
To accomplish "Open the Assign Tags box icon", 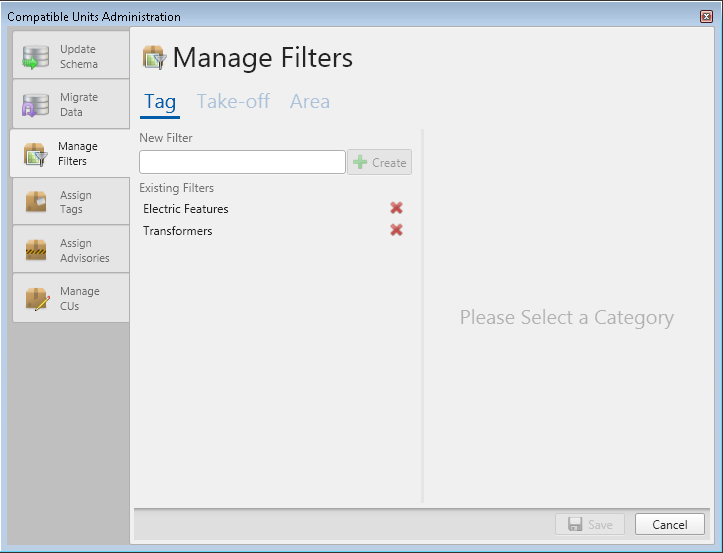I will [36, 202].
